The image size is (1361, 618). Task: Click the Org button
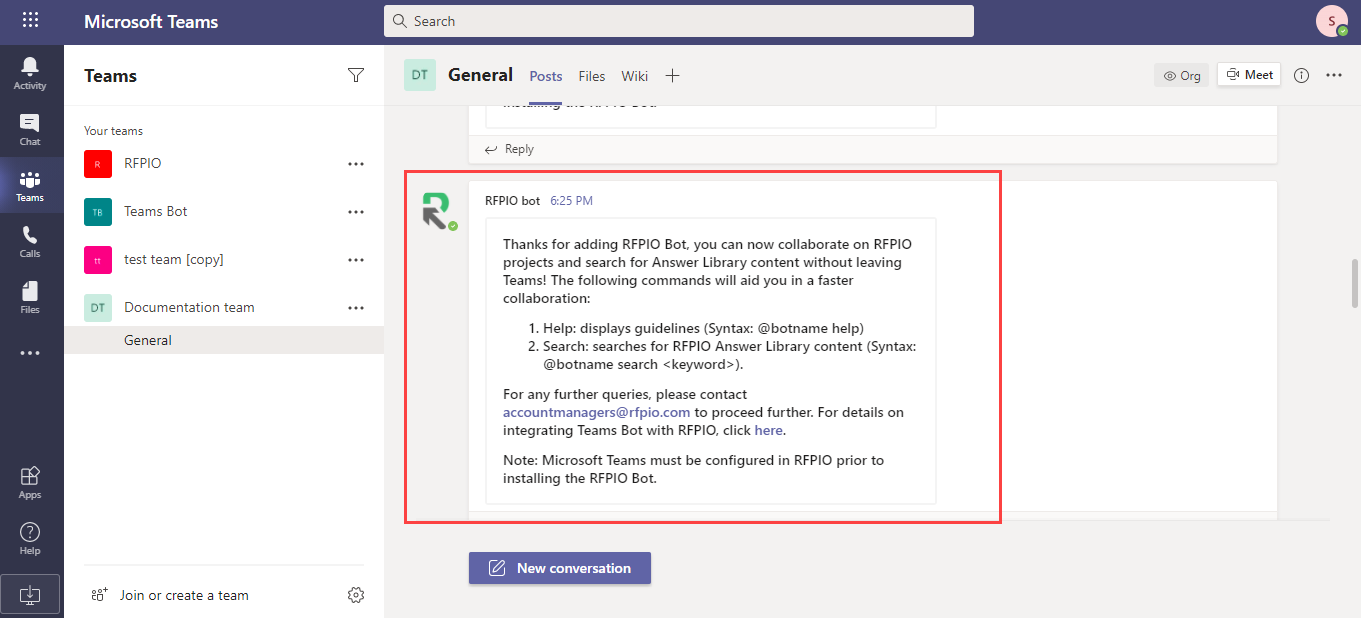pyautogui.click(x=1181, y=75)
